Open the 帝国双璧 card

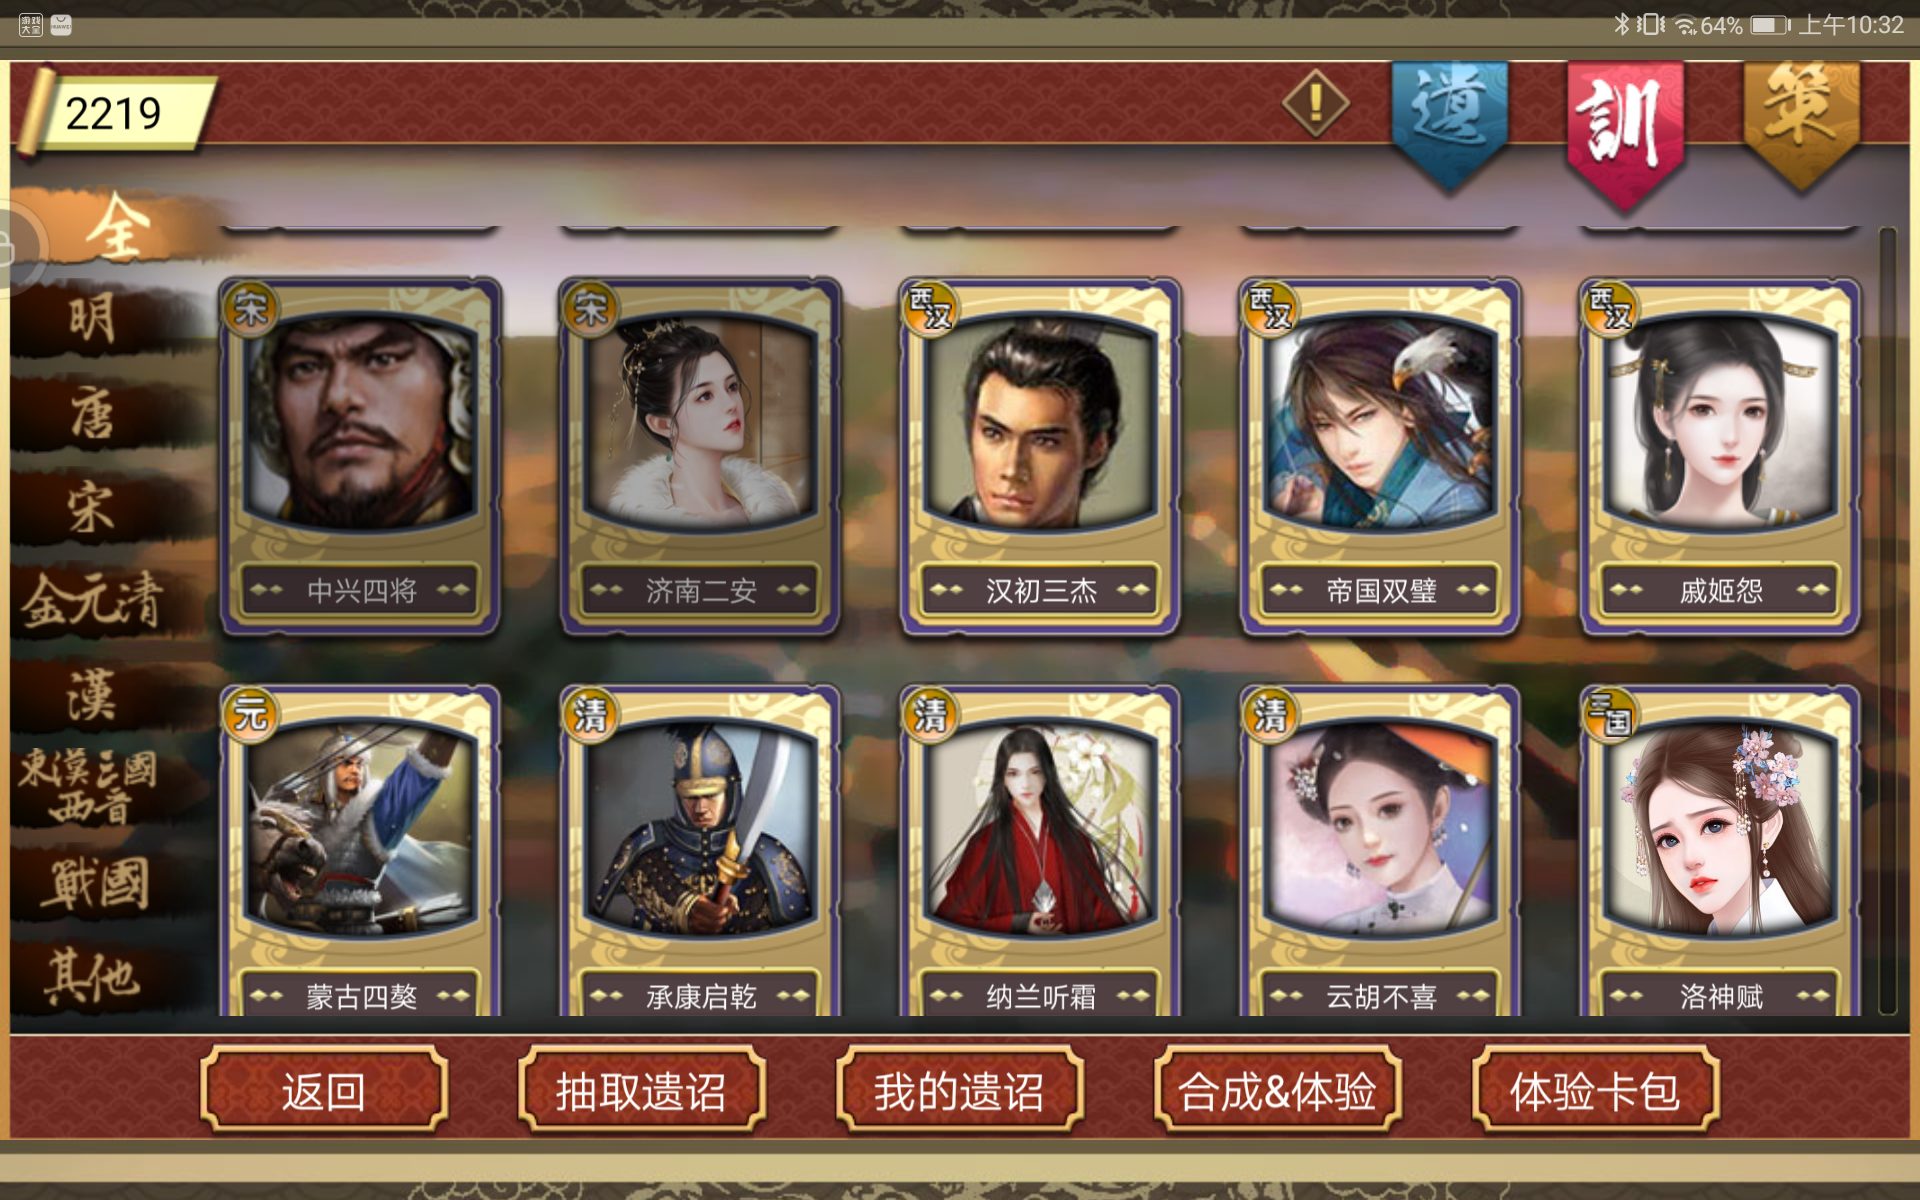(1380, 457)
